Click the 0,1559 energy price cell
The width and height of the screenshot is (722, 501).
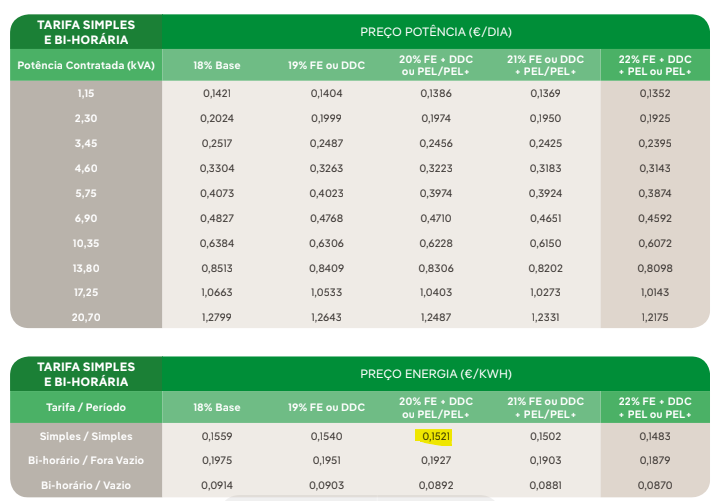point(216,436)
